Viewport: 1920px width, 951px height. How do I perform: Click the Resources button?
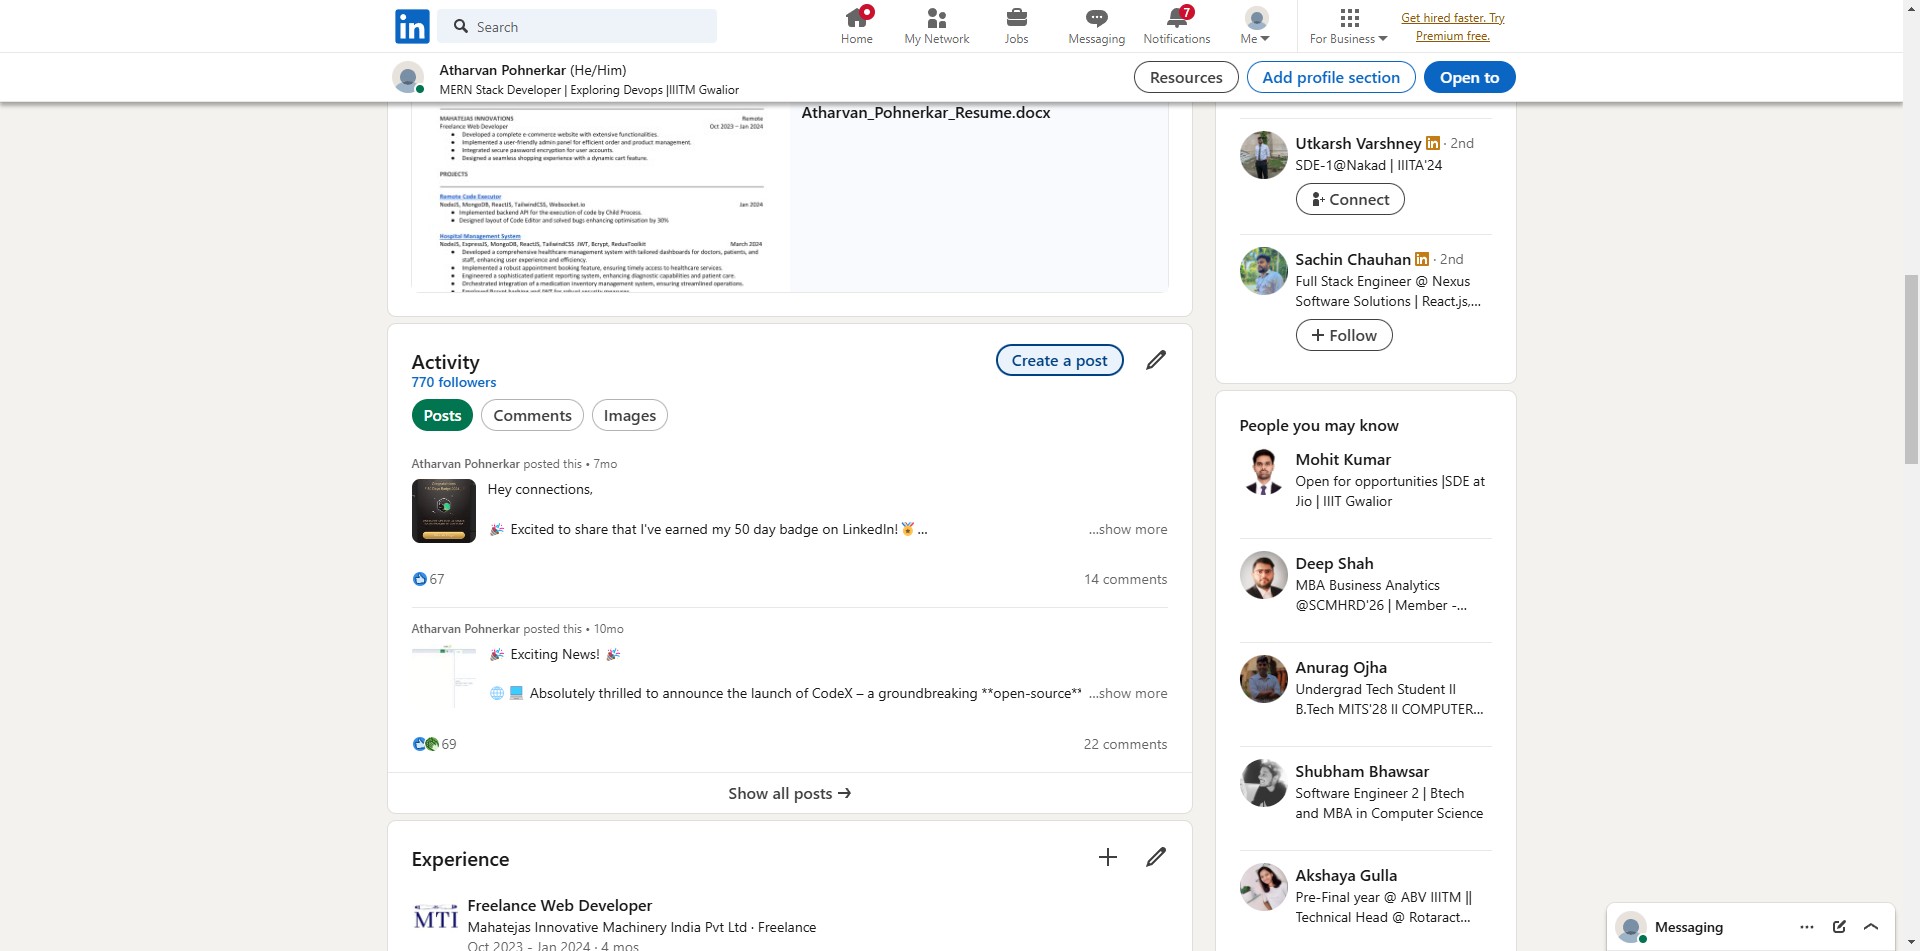(1186, 77)
